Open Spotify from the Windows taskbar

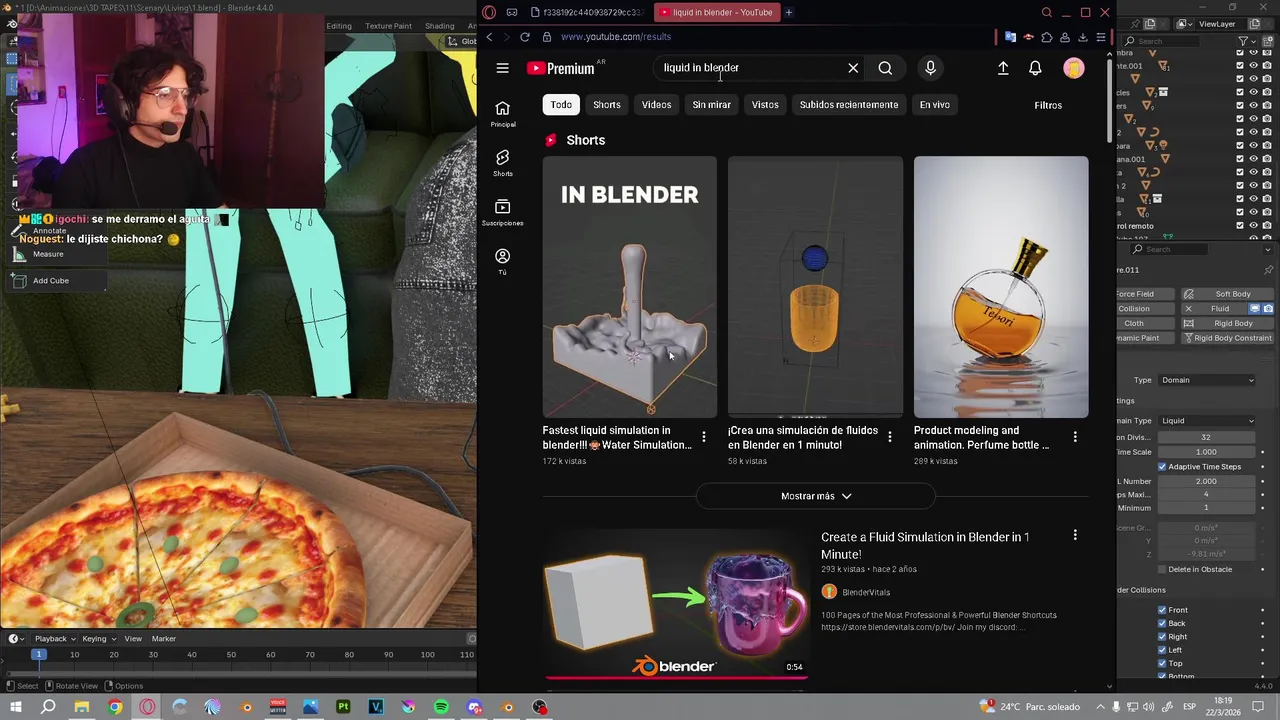441,707
